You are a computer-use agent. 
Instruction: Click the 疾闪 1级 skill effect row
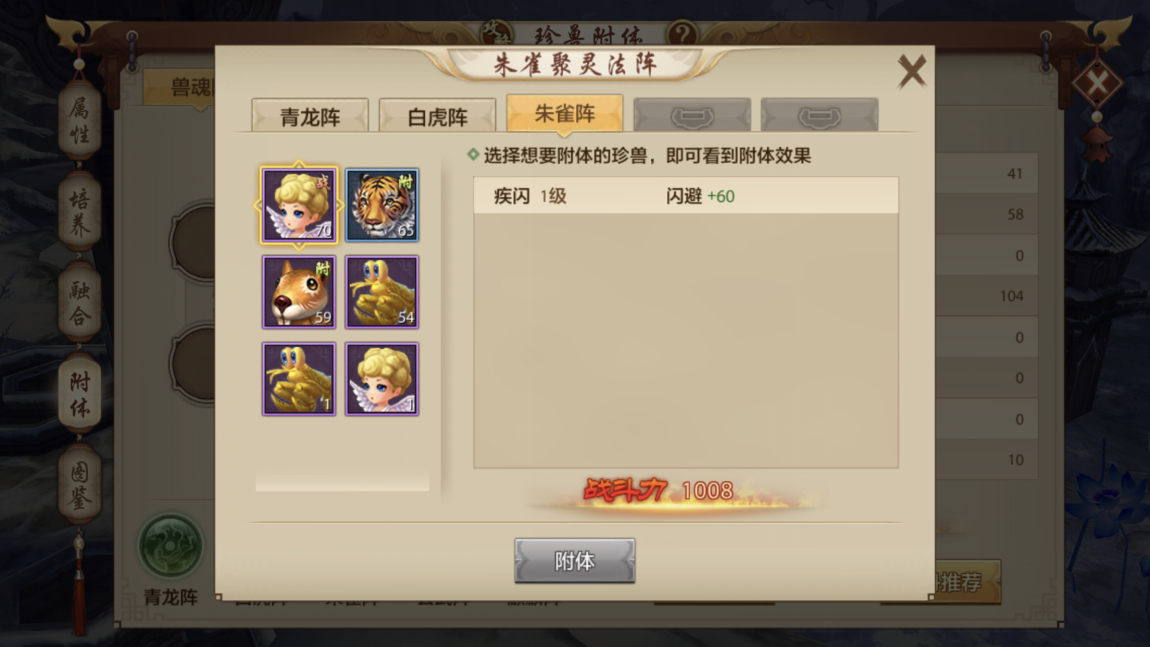coord(686,196)
